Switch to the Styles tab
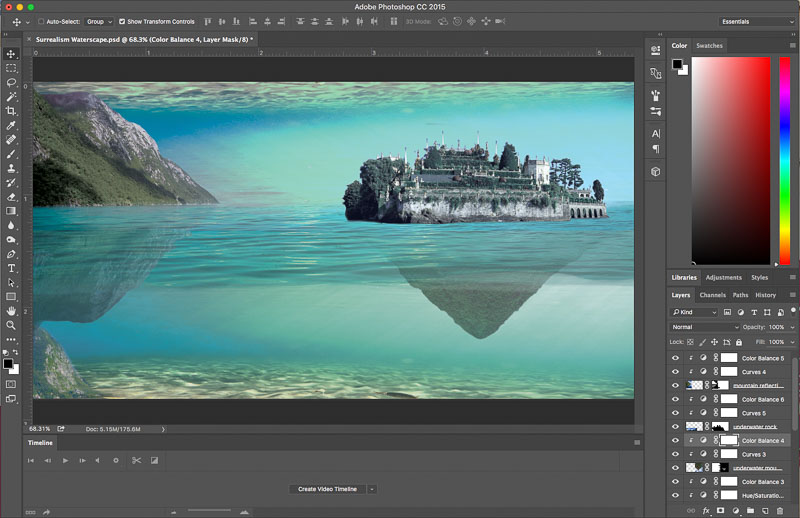 point(759,278)
